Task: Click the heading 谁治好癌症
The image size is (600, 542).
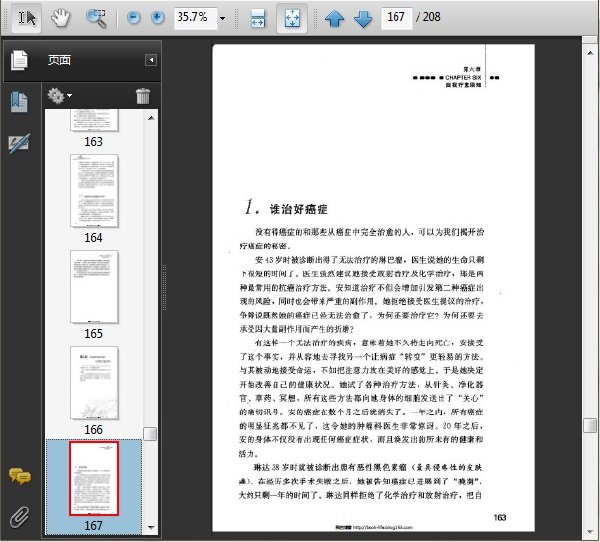Action: coord(298,209)
